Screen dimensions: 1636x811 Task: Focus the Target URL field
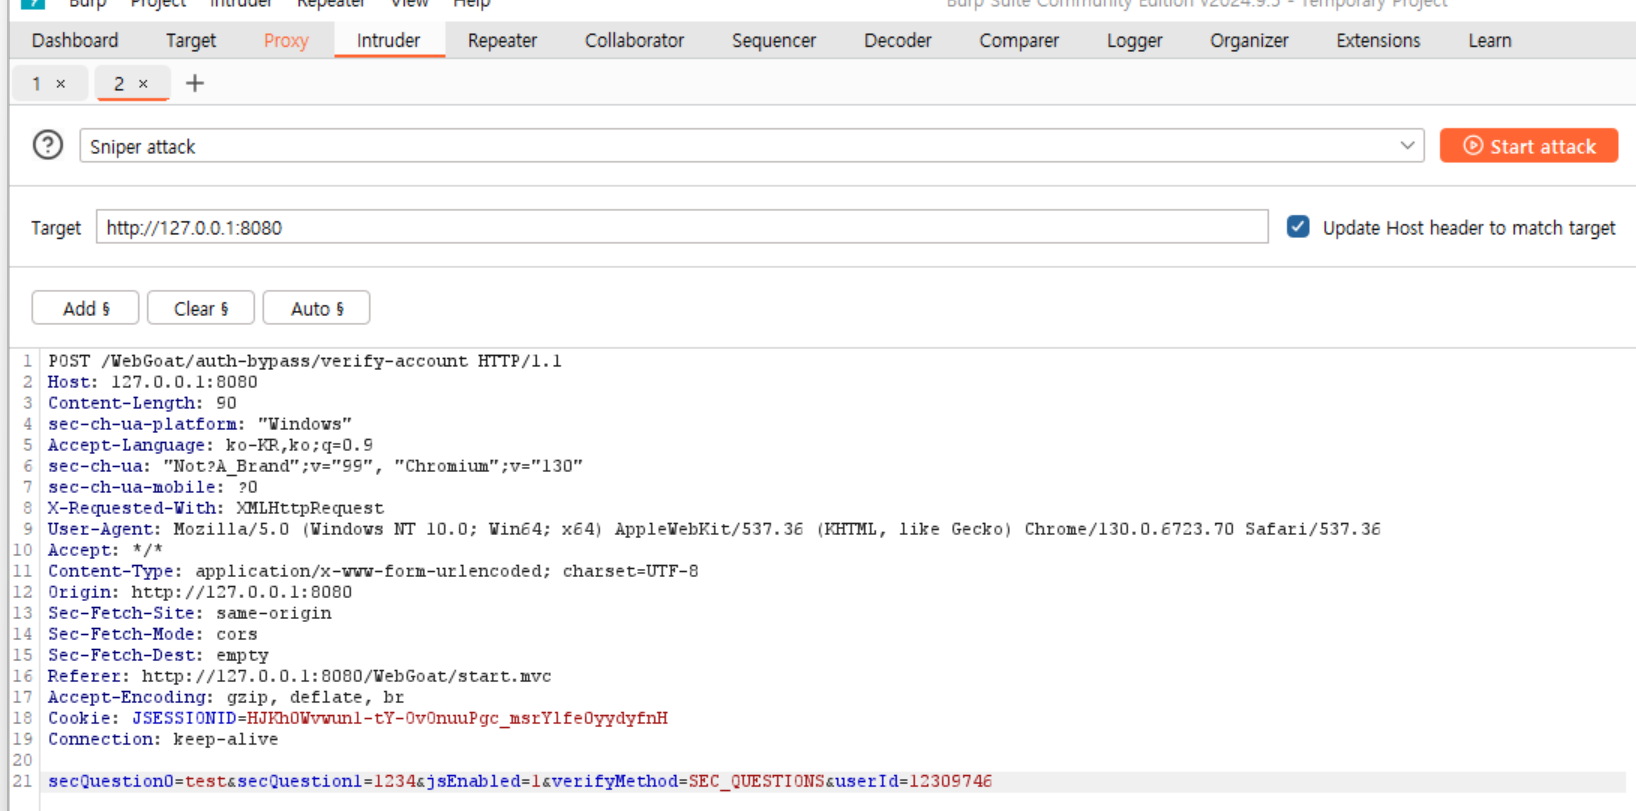click(x=682, y=227)
